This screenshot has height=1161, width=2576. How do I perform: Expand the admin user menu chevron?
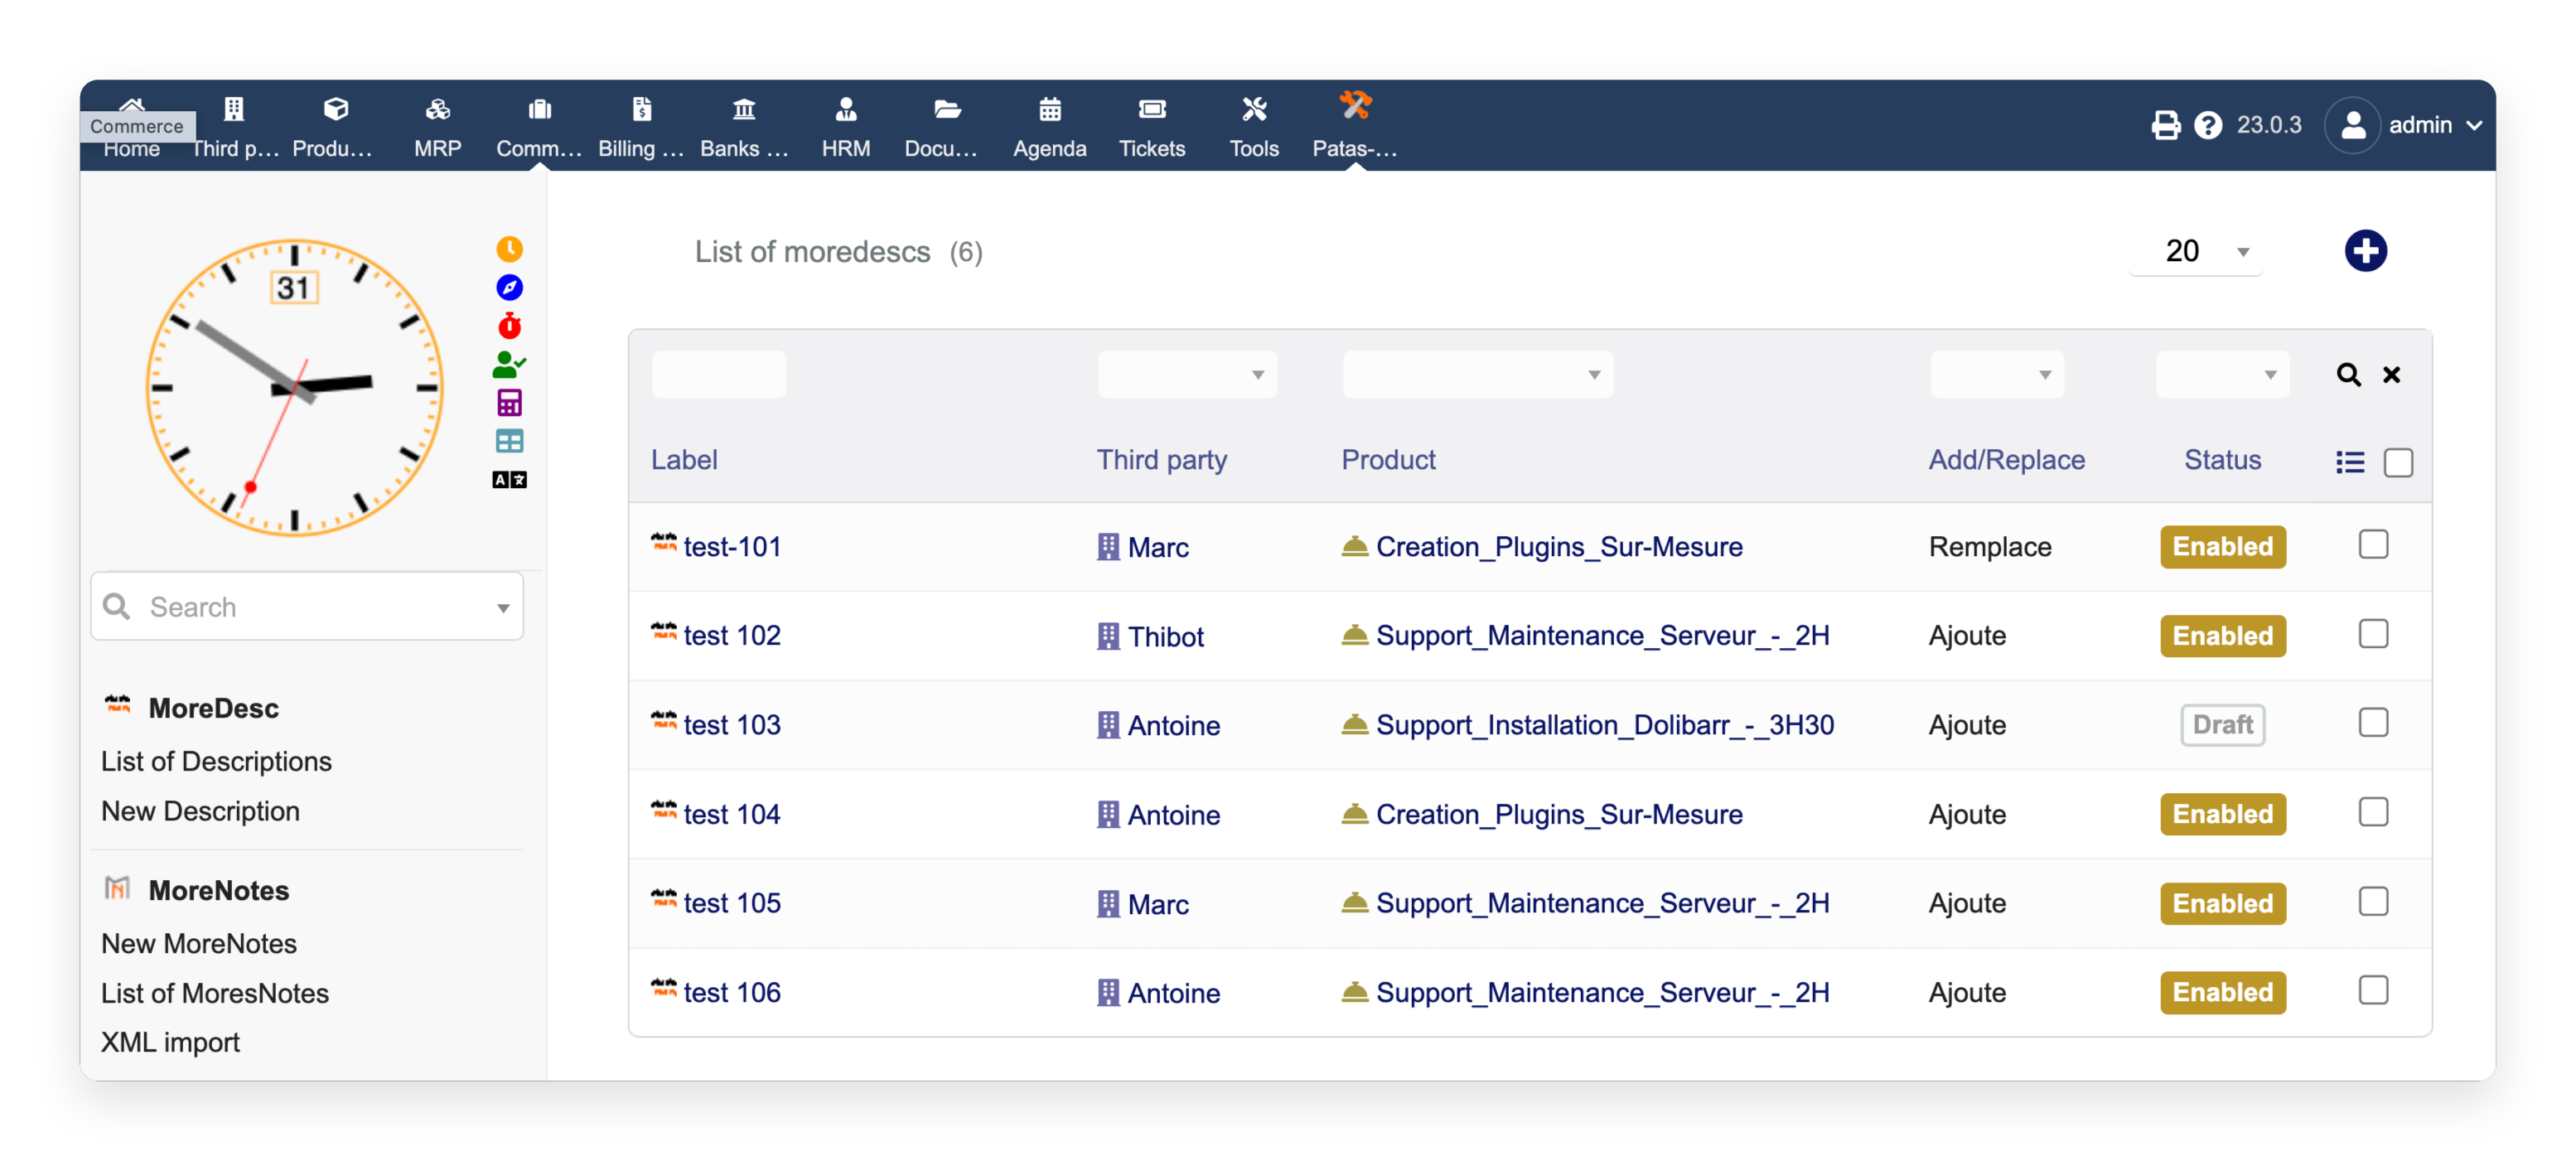tap(2474, 126)
